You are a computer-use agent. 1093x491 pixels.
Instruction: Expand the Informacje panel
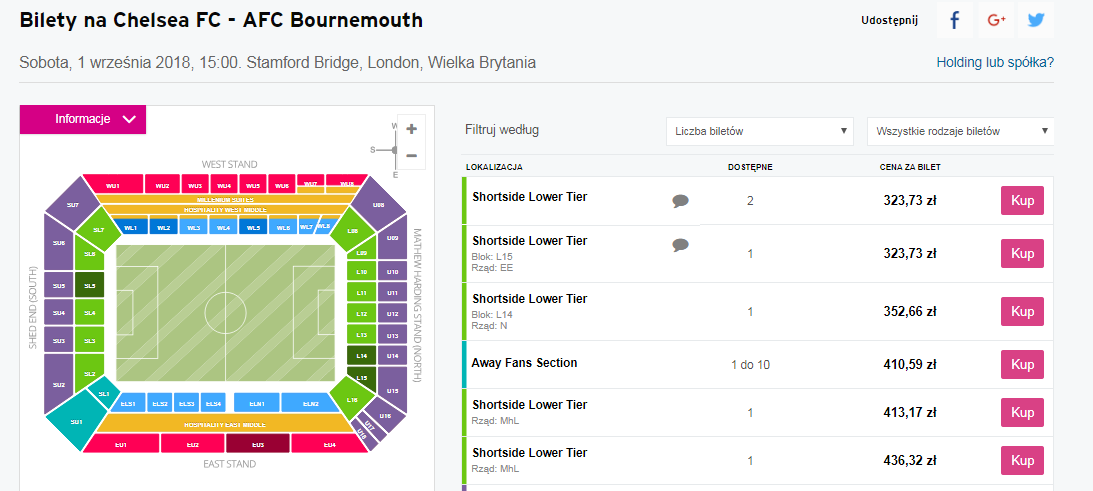[83, 119]
